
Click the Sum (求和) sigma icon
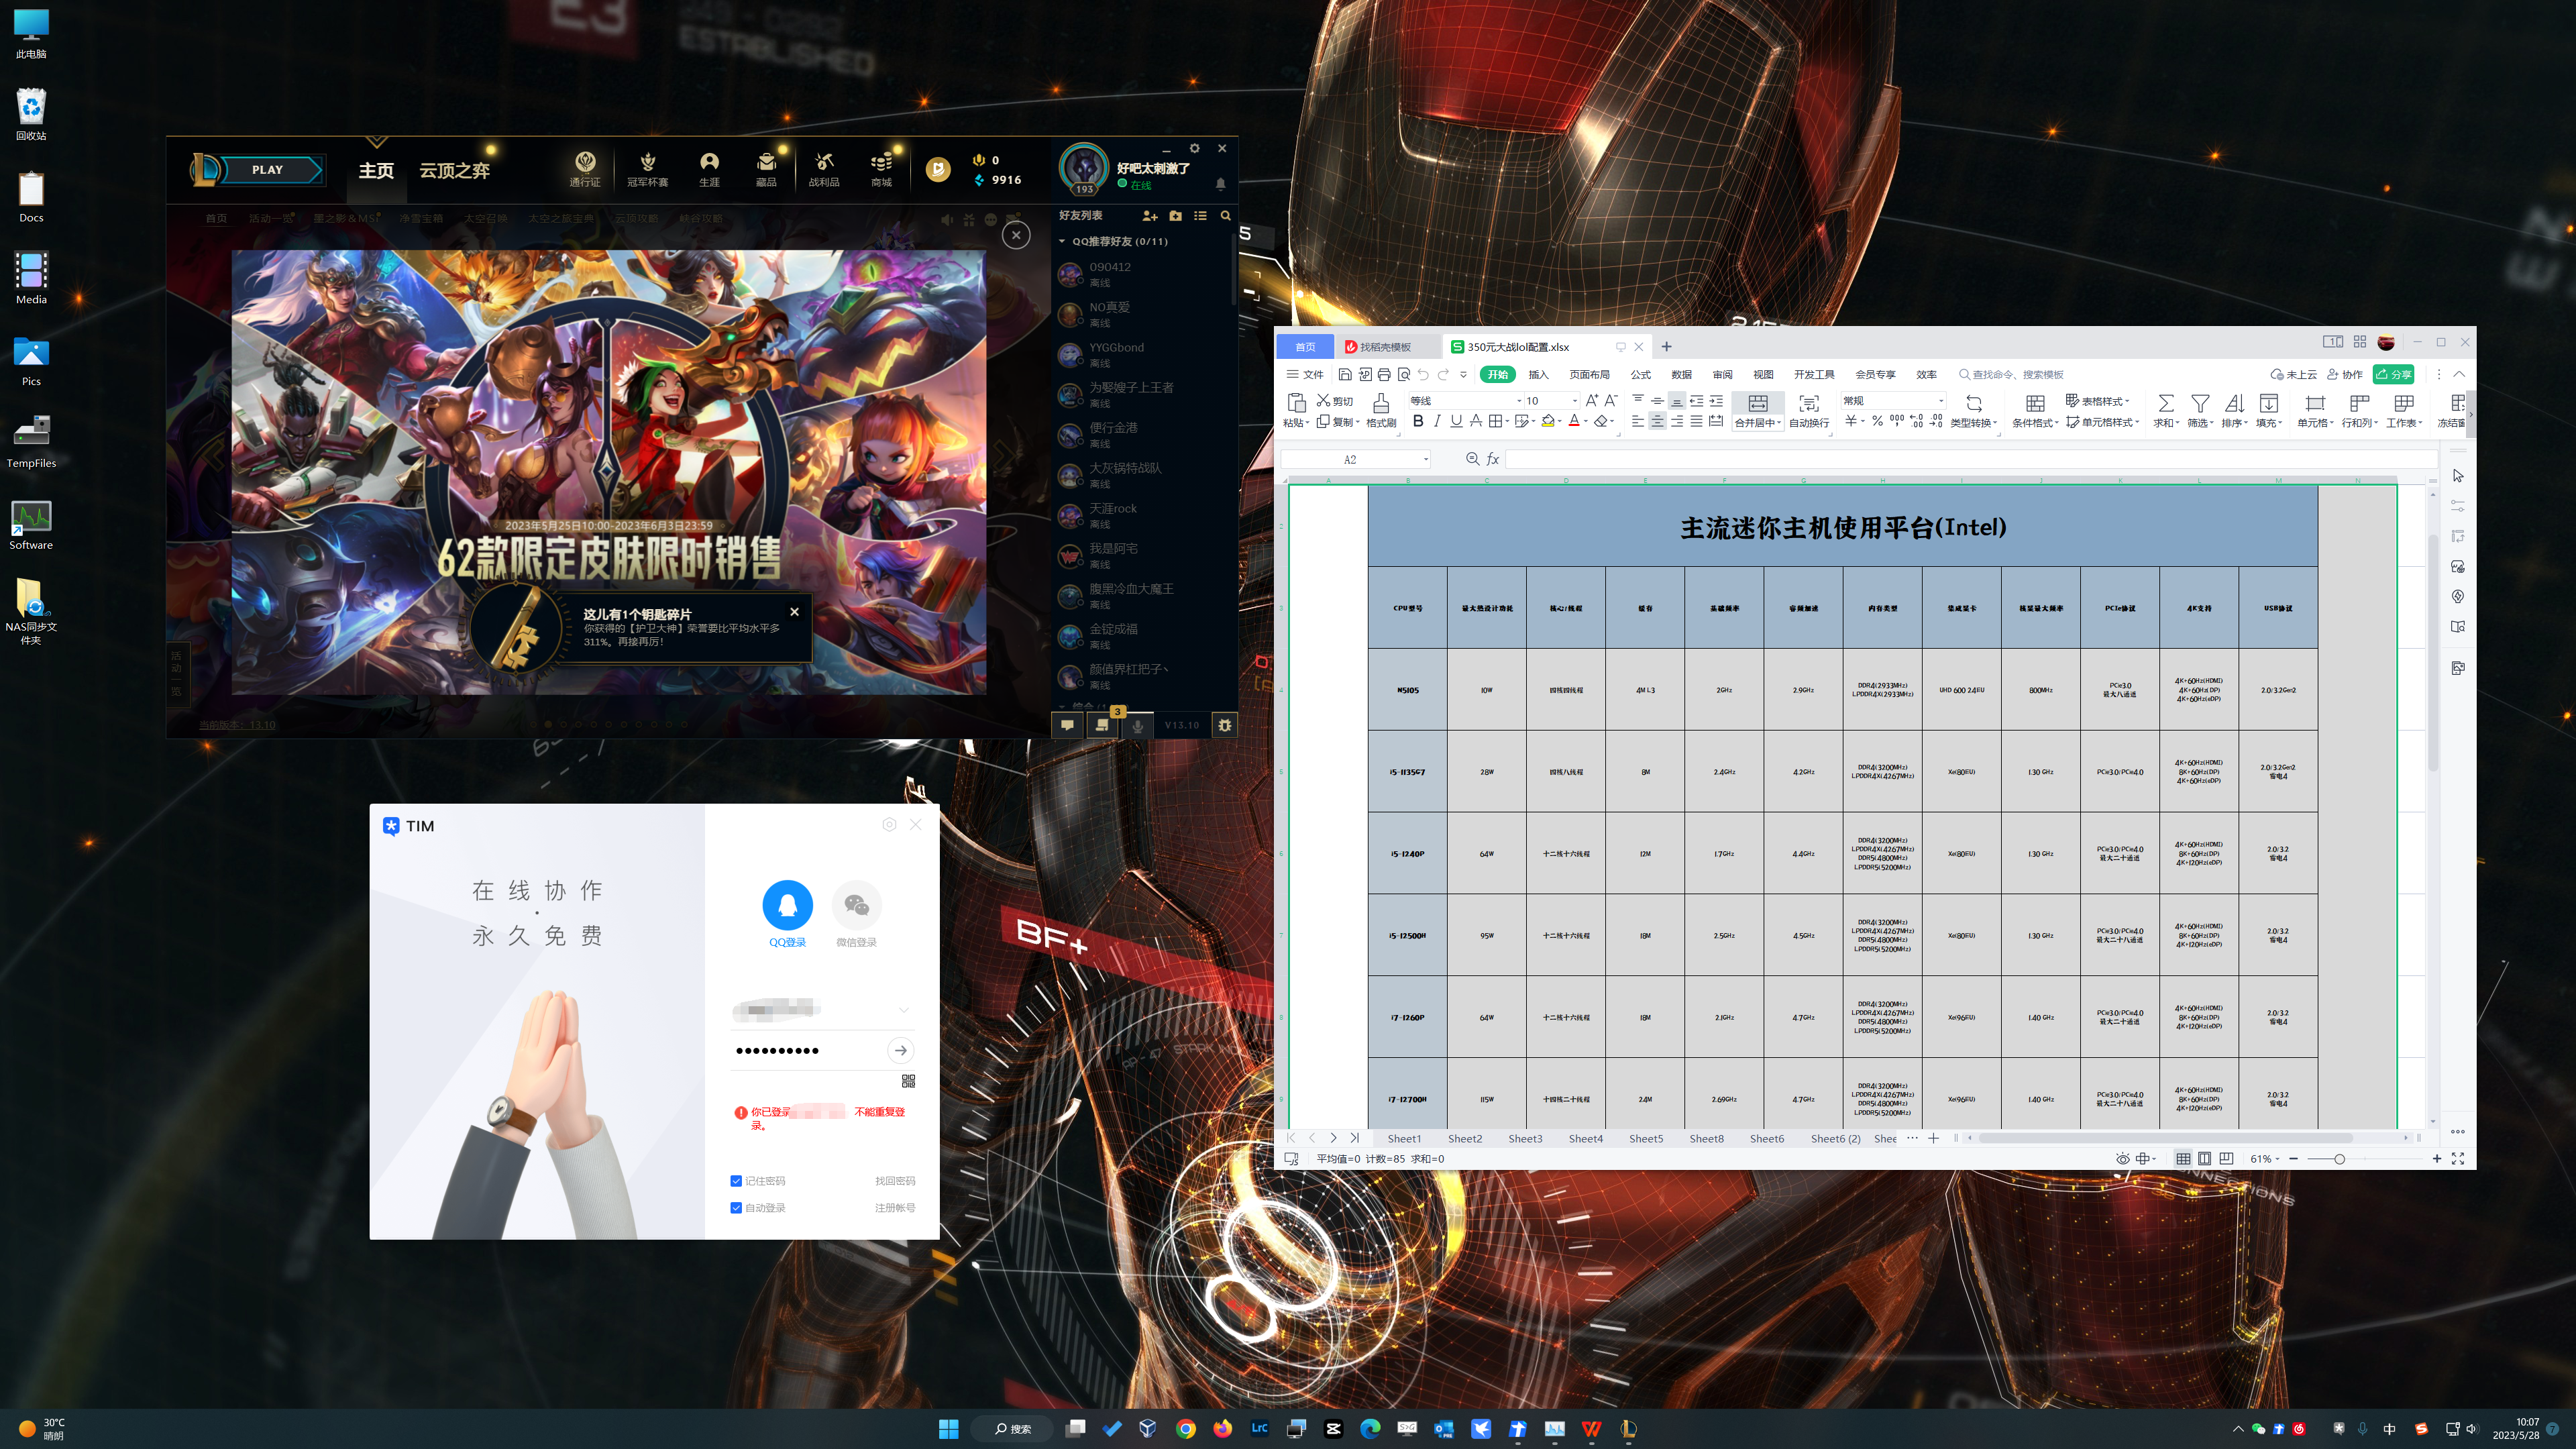(2165, 403)
